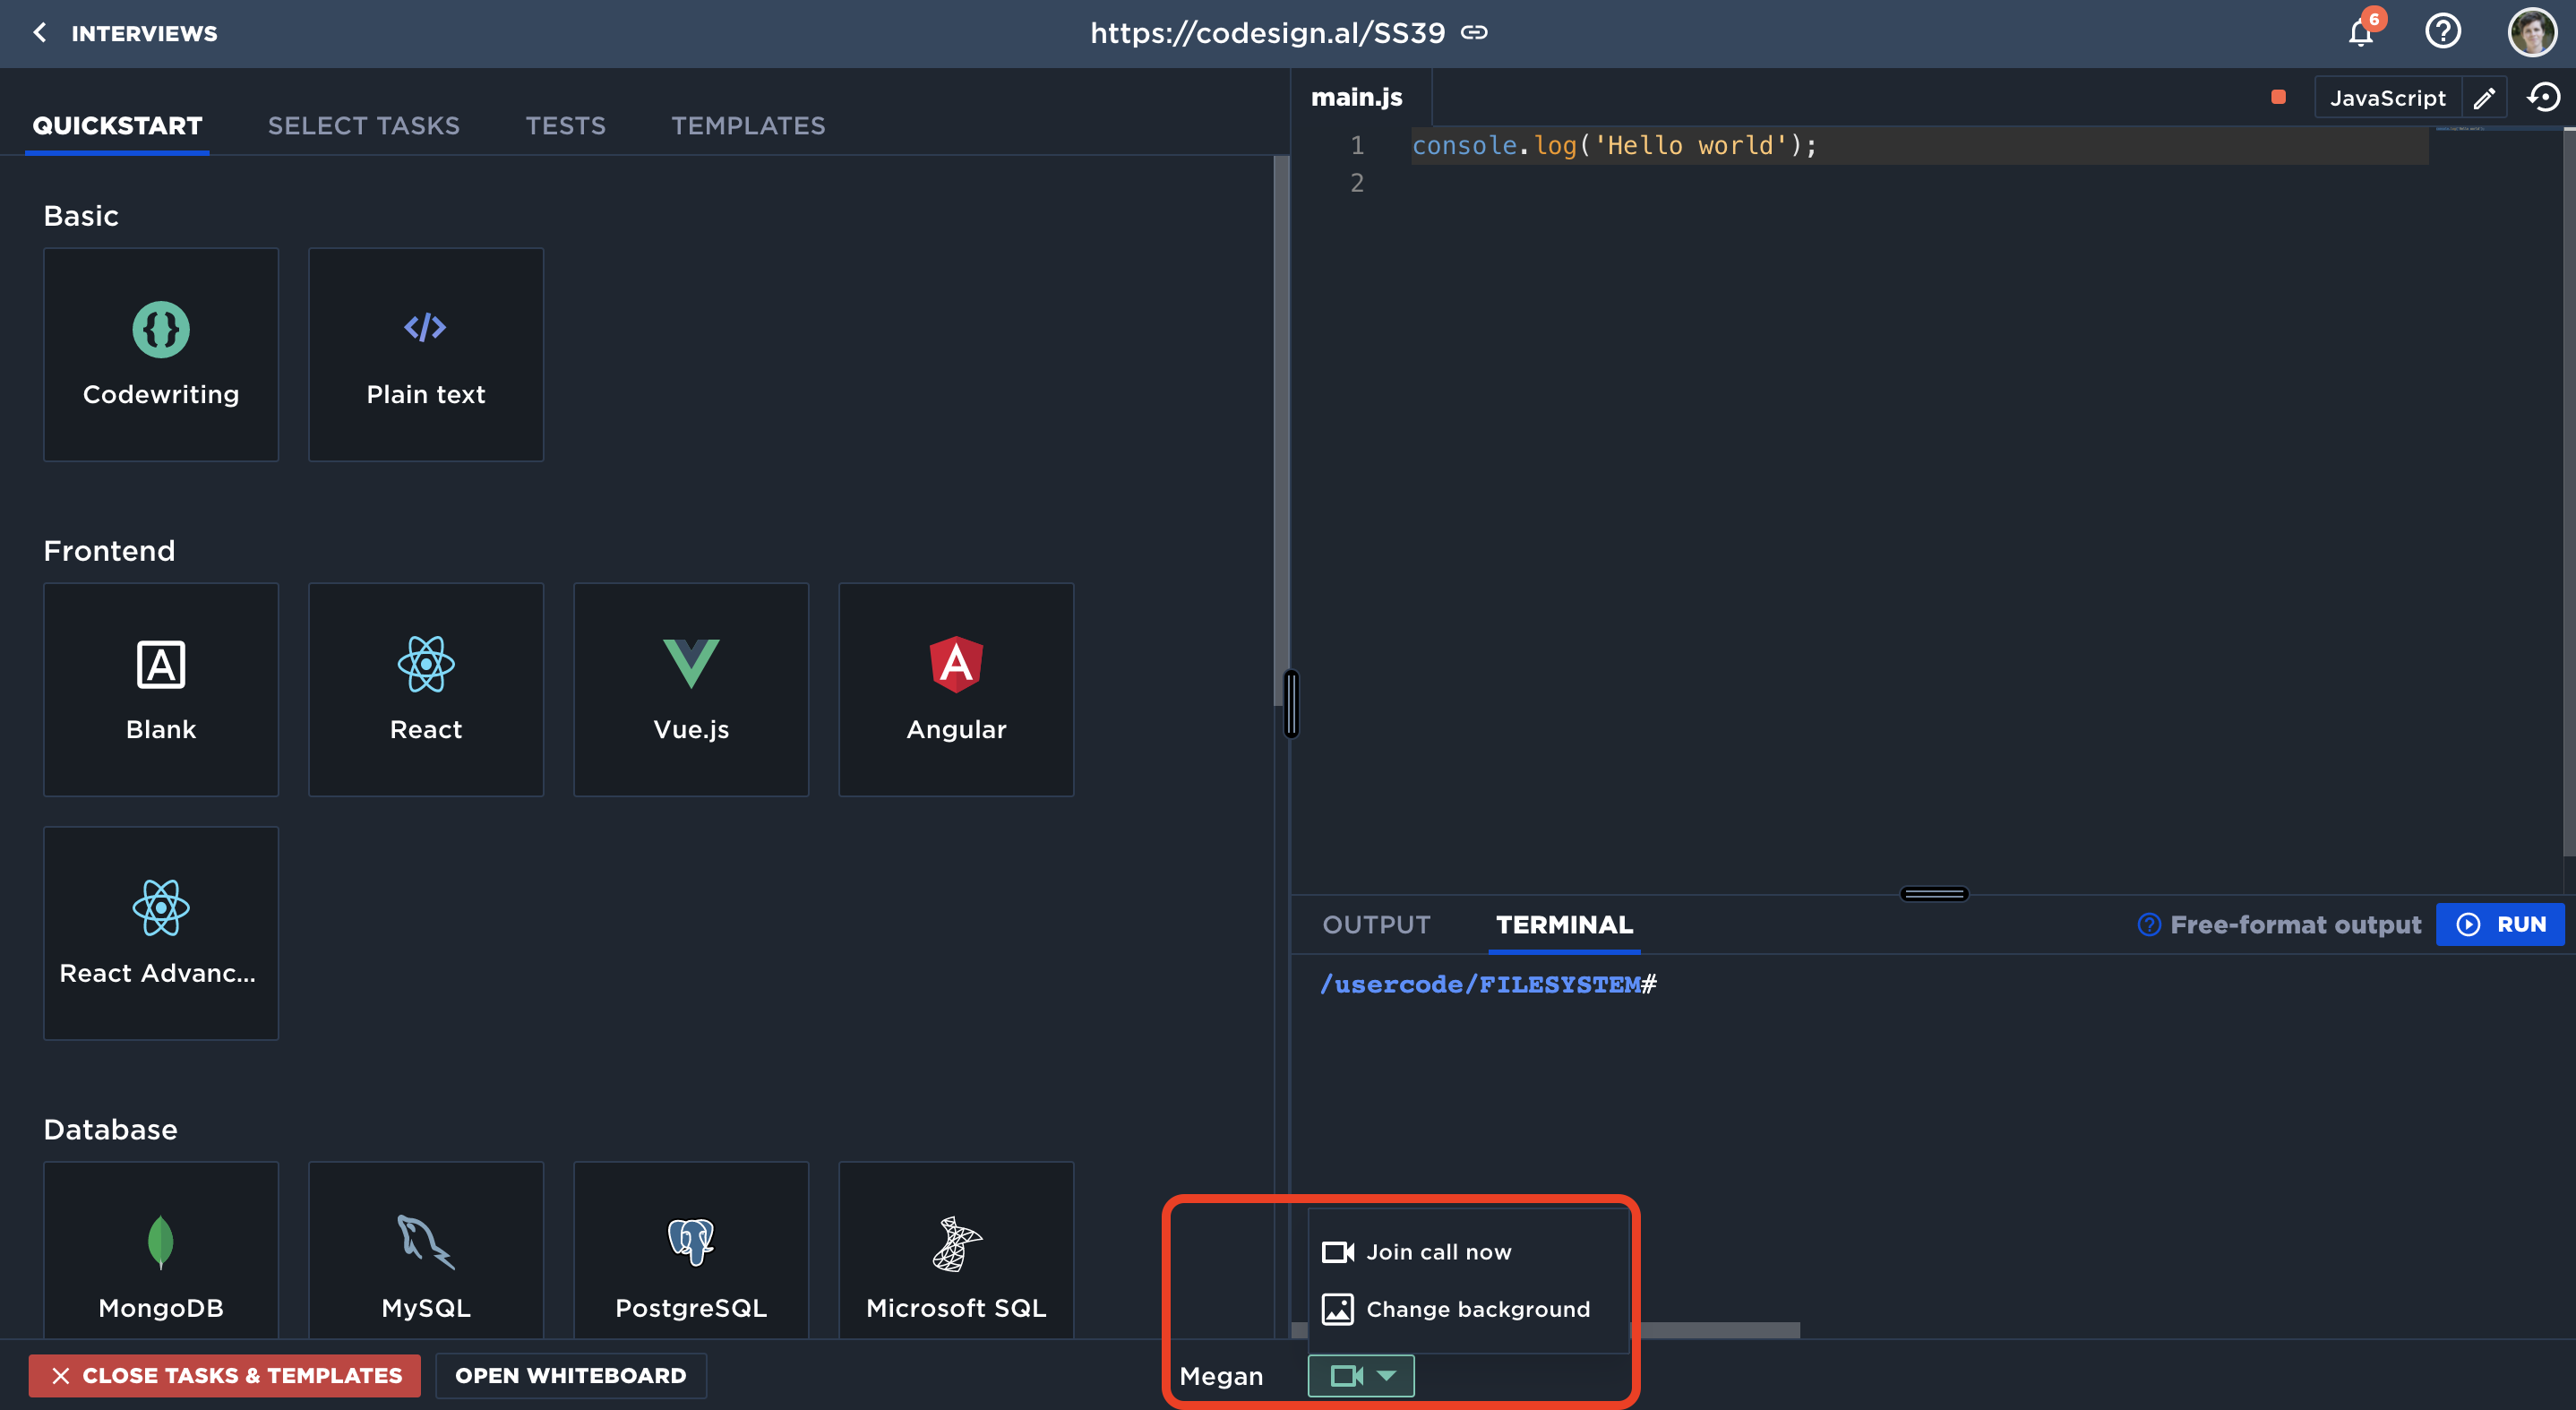The height and width of the screenshot is (1410, 2576).
Task: Click the RUN button
Action: (2500, 924)
